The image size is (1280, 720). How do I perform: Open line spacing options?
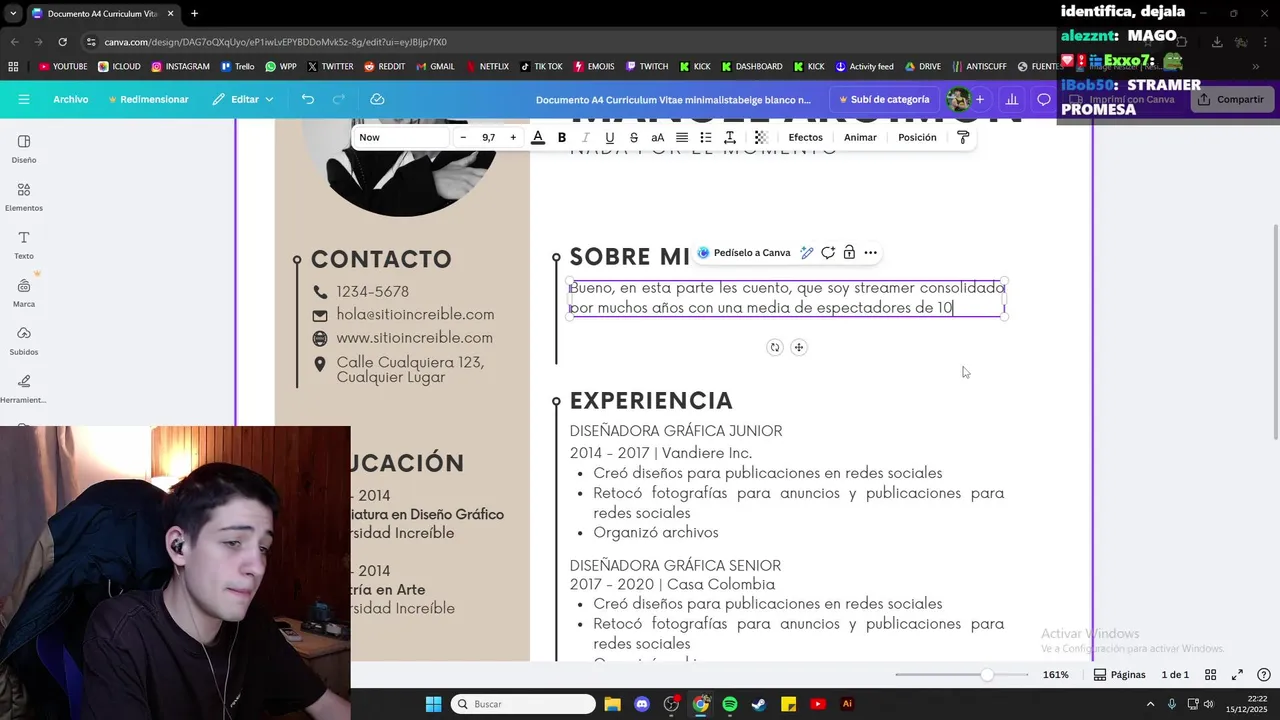point(730,137)
